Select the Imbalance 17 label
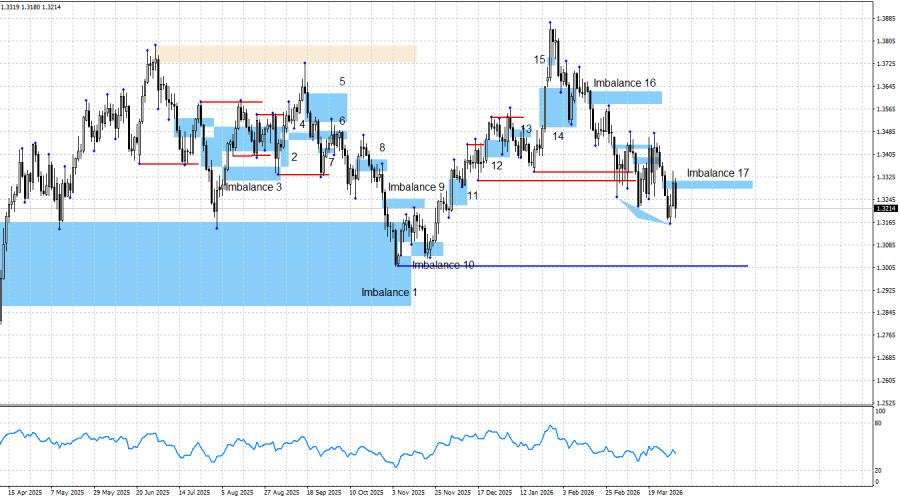 717,173
